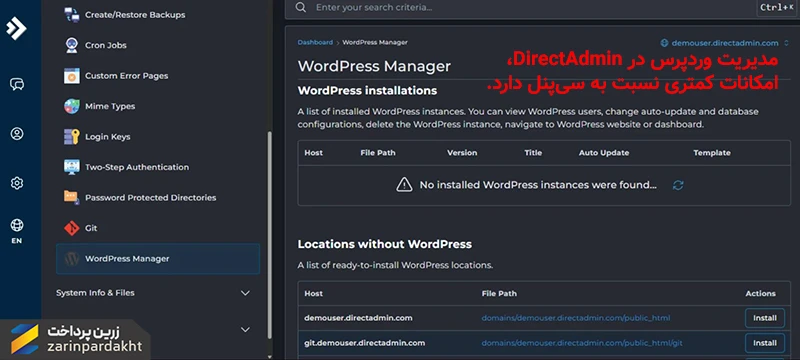Click the Mime Types icon

(x=71, y=106)
